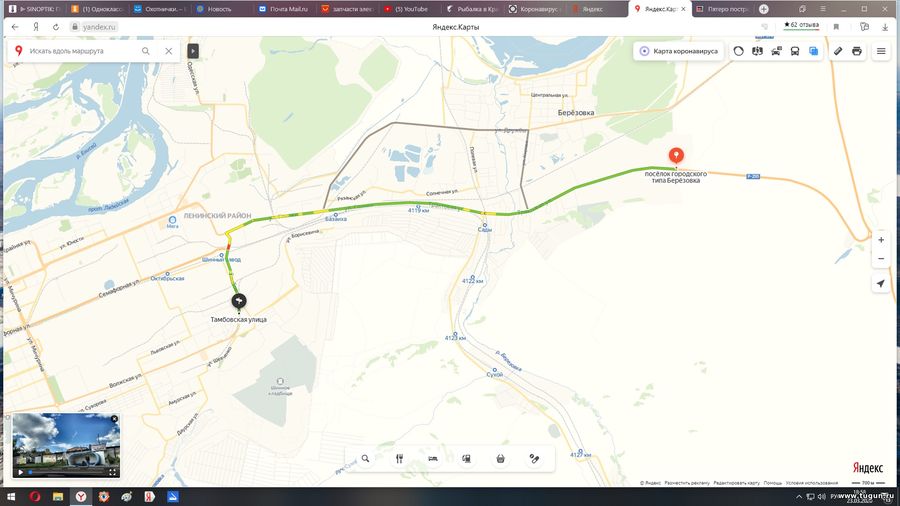Select the black start marker at Тамбовская улица
900x506 pixels.
click(239, 301)
